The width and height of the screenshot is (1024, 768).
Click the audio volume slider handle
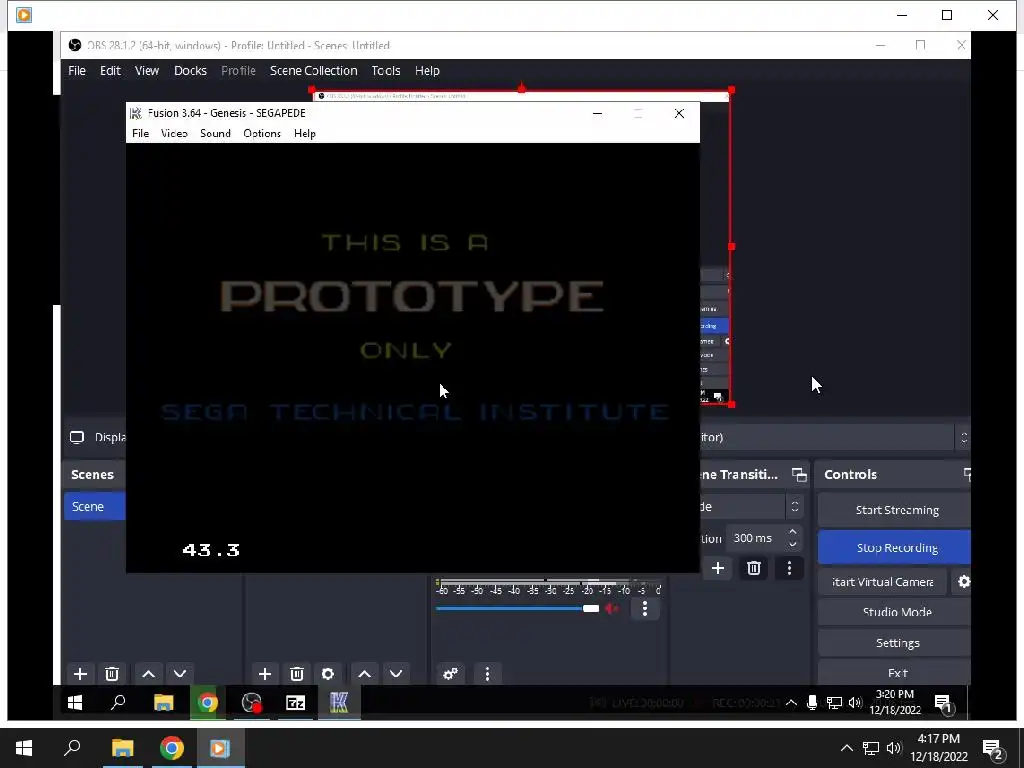[x=590, y=609]
